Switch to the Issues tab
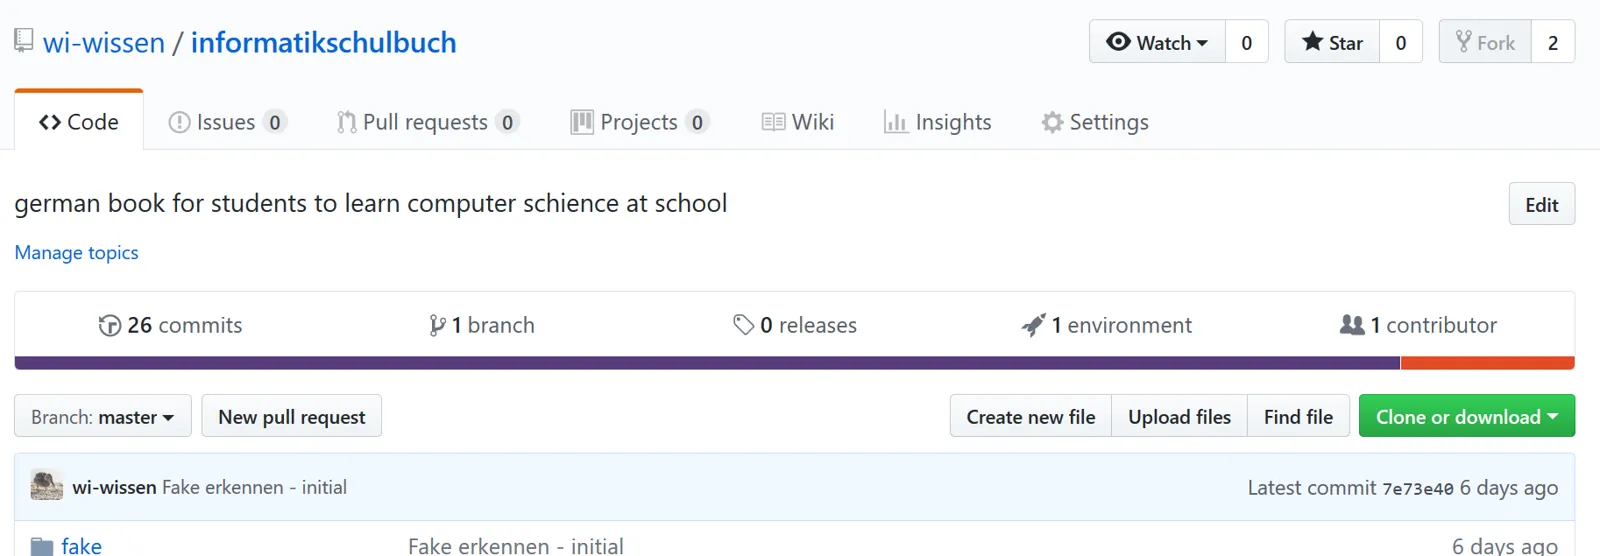1600x556 pixels. [227, 122]
